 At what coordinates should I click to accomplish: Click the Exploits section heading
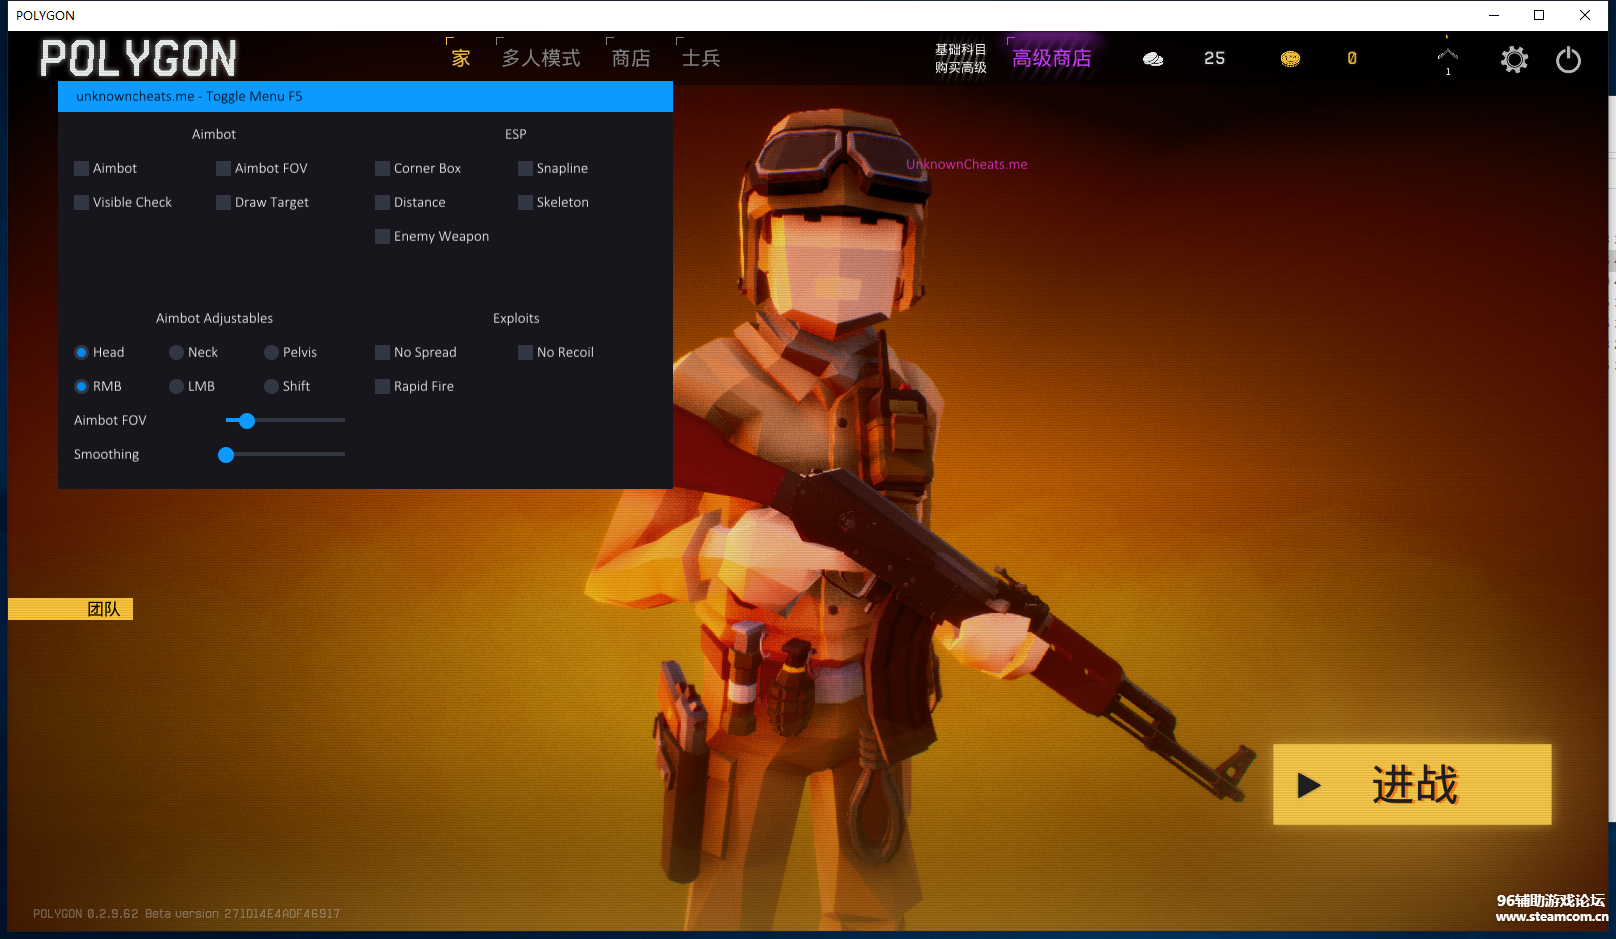(516, 319)
